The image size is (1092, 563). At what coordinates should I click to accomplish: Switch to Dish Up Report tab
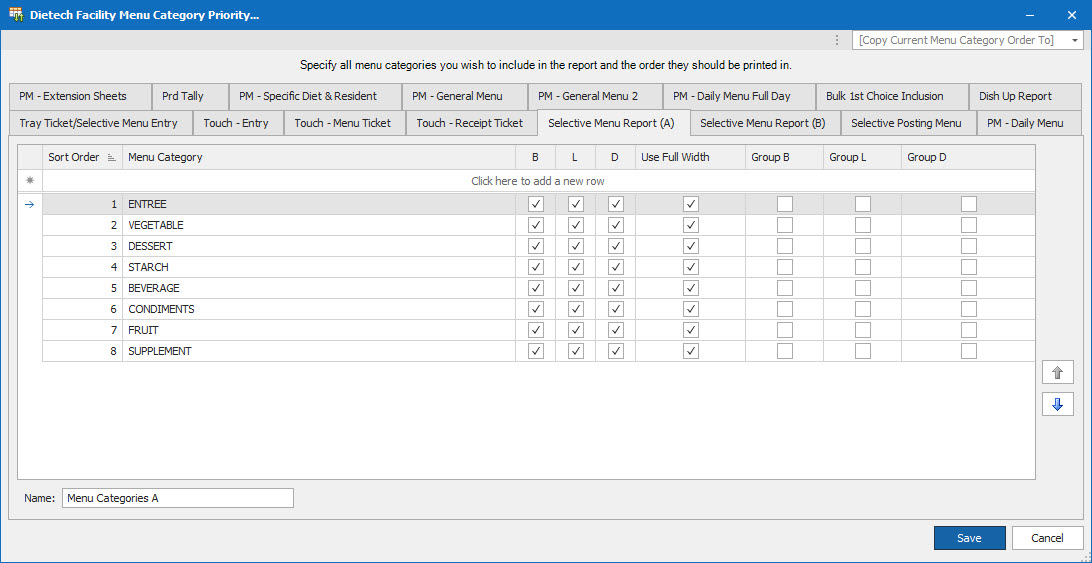pos(1025,96)
